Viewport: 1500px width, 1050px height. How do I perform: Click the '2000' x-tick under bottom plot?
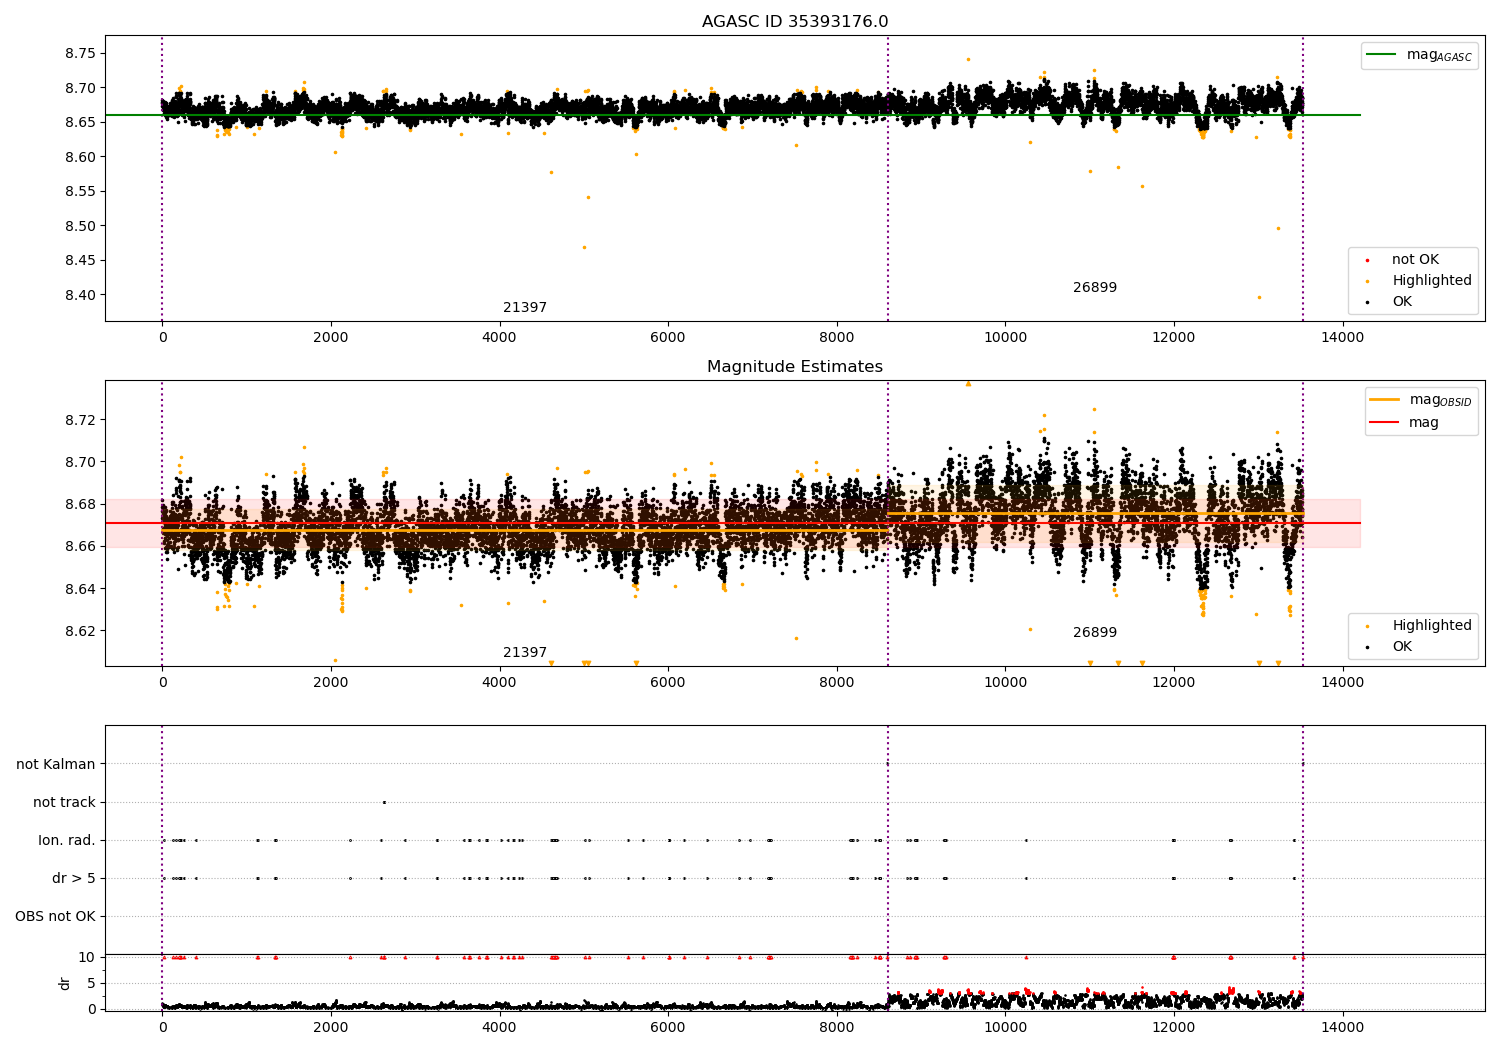pyautogui.click(x=331, y=1028)
